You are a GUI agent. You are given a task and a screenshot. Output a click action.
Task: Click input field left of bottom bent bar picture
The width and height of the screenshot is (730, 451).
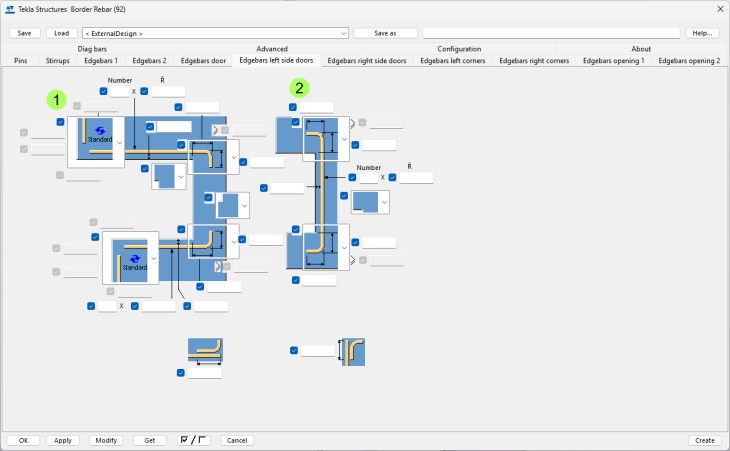318,350
